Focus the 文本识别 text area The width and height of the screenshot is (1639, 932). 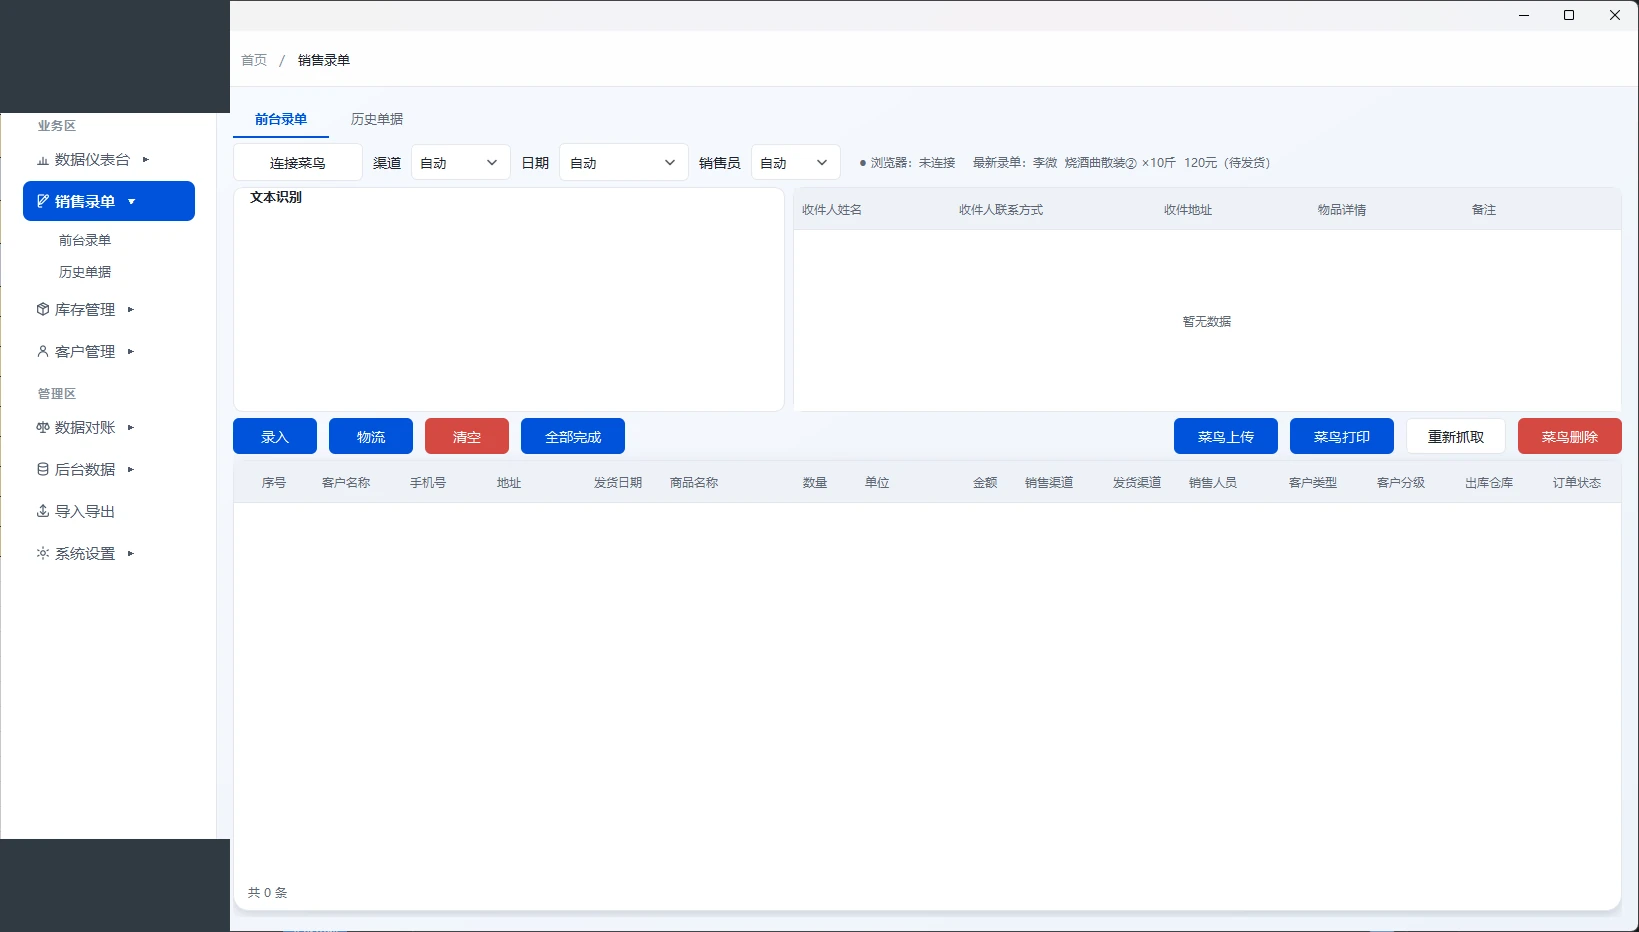(509, 300)
